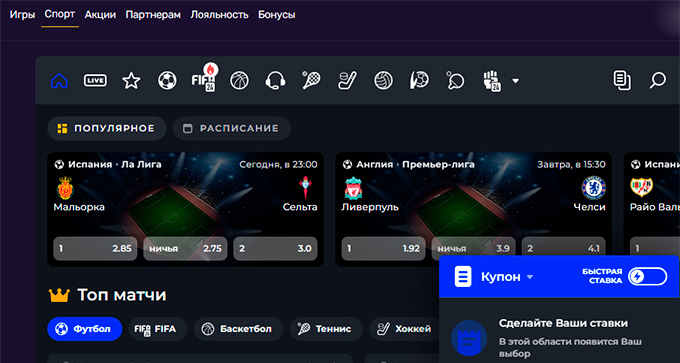
Task: Enable the Быстрая ставка quick bet switch
Action: coord(647,277)
